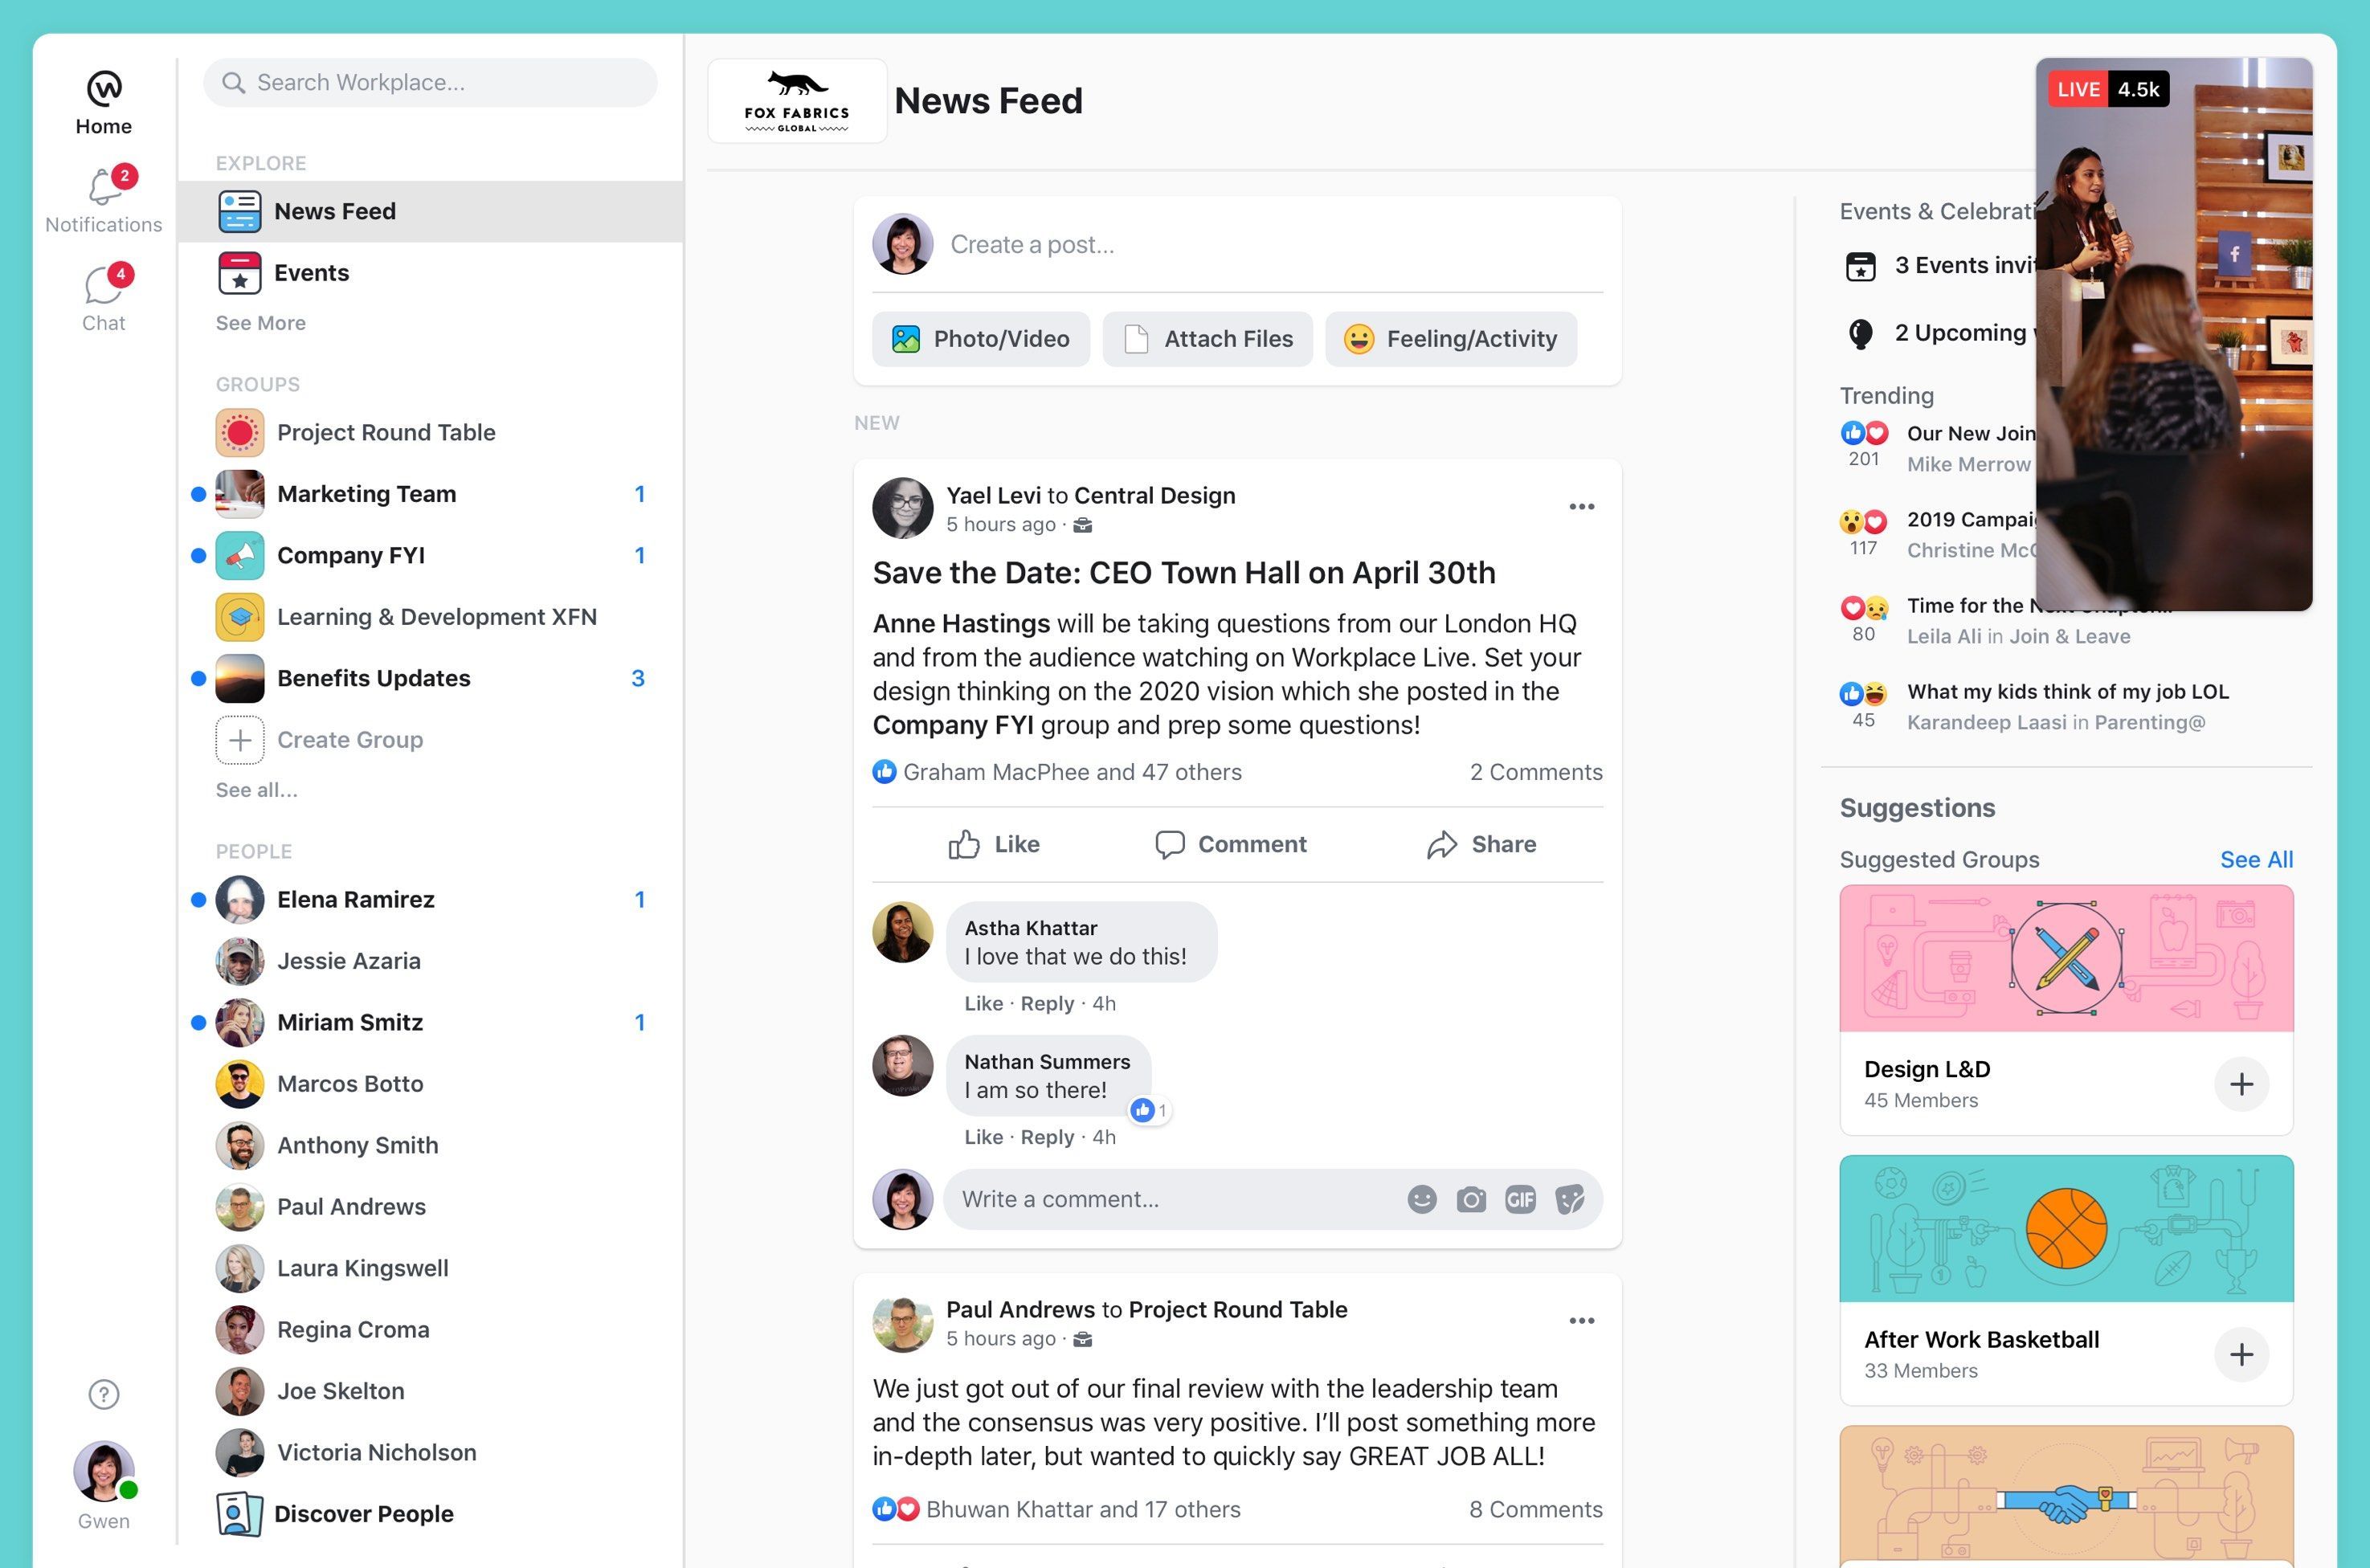Click the like reaction on Nathan's comment

tap(1149, 1110)
